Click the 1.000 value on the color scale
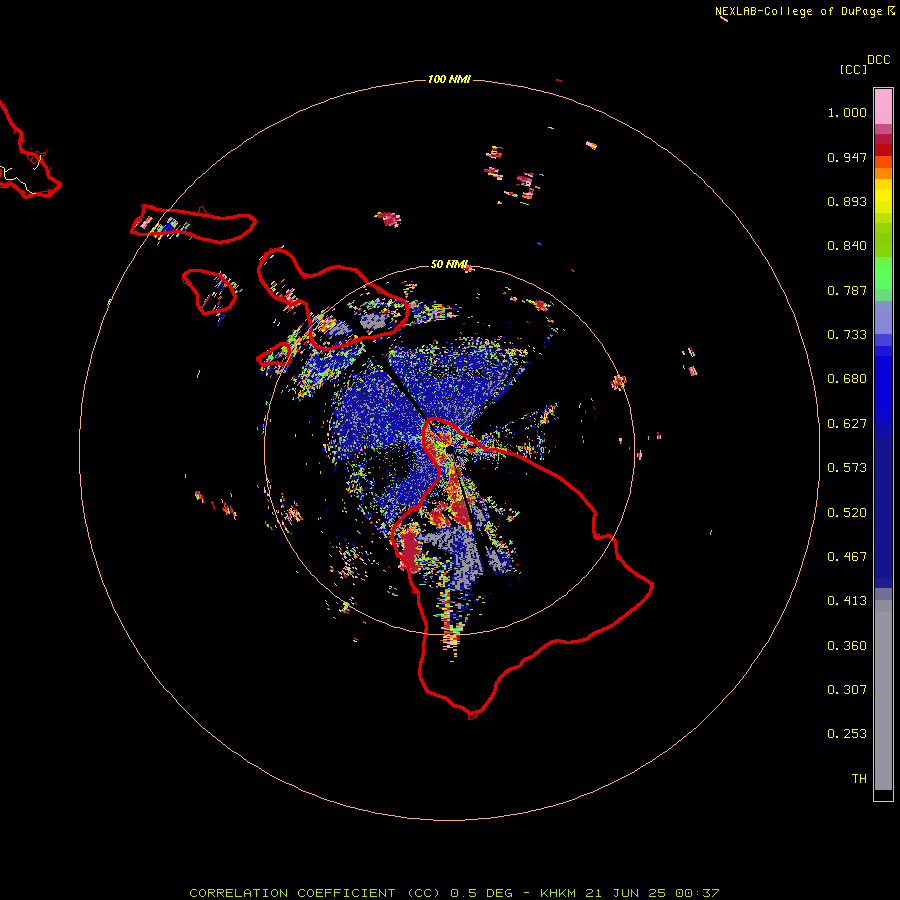The height and width of the screenshot is (900, 900). pyautogui.click(x=847, y=112)
